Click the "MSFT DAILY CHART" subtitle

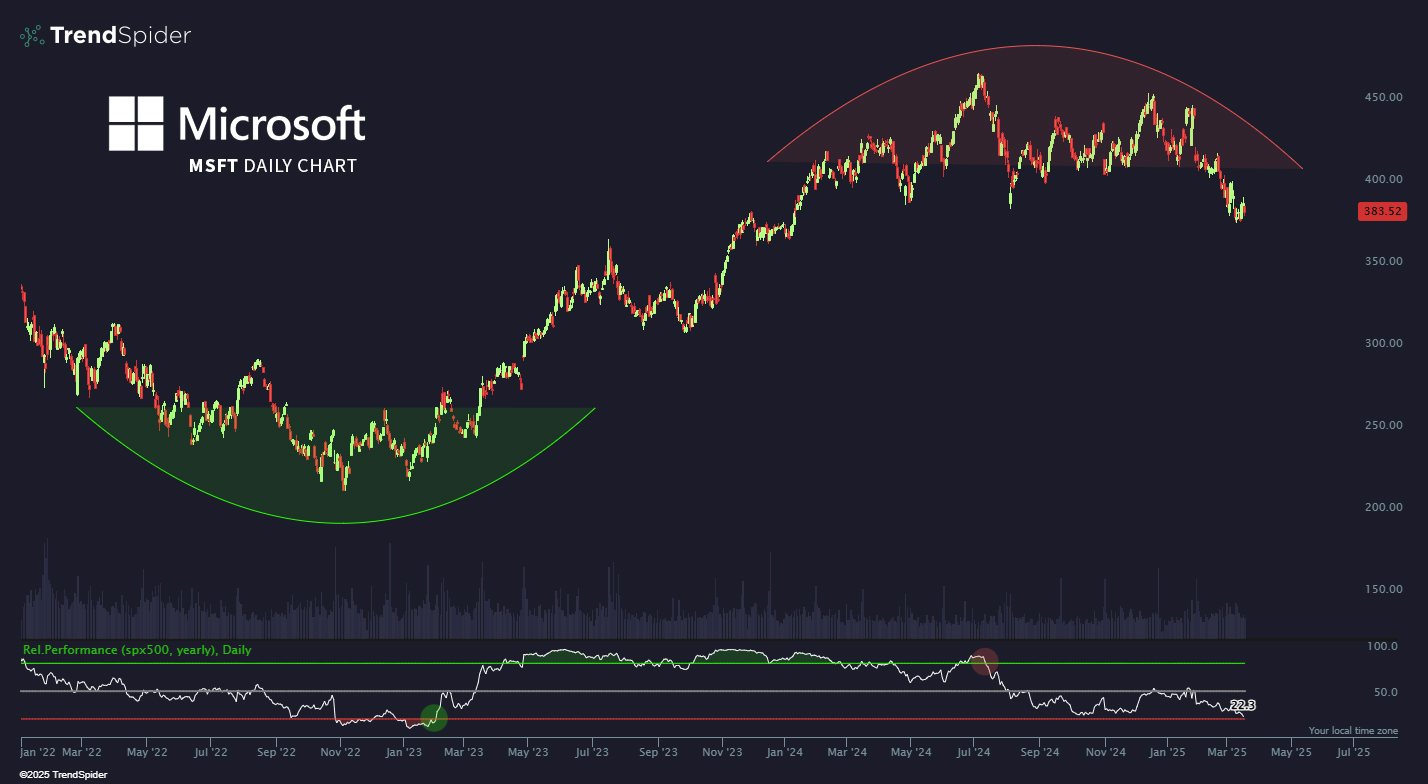(x=273, y=166)
